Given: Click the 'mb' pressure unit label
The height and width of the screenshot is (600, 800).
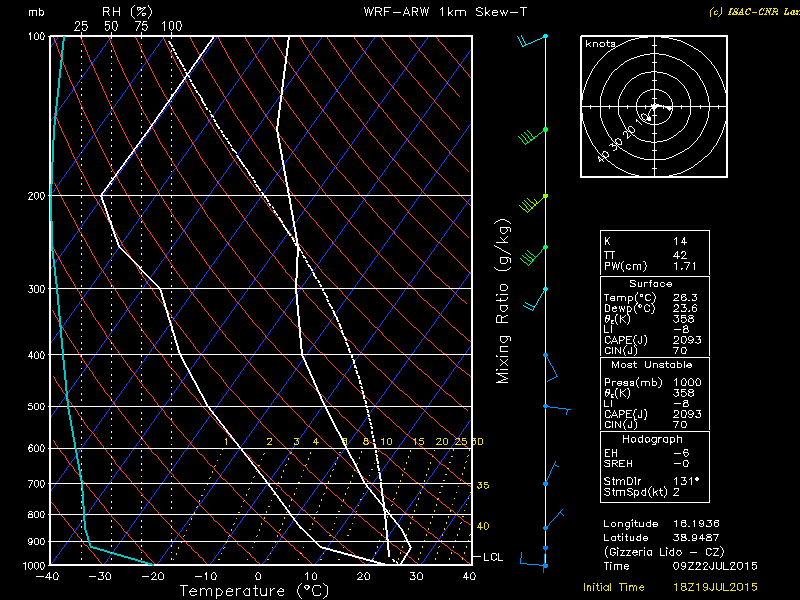Looking at the screenshot, I should pos(36,12).
